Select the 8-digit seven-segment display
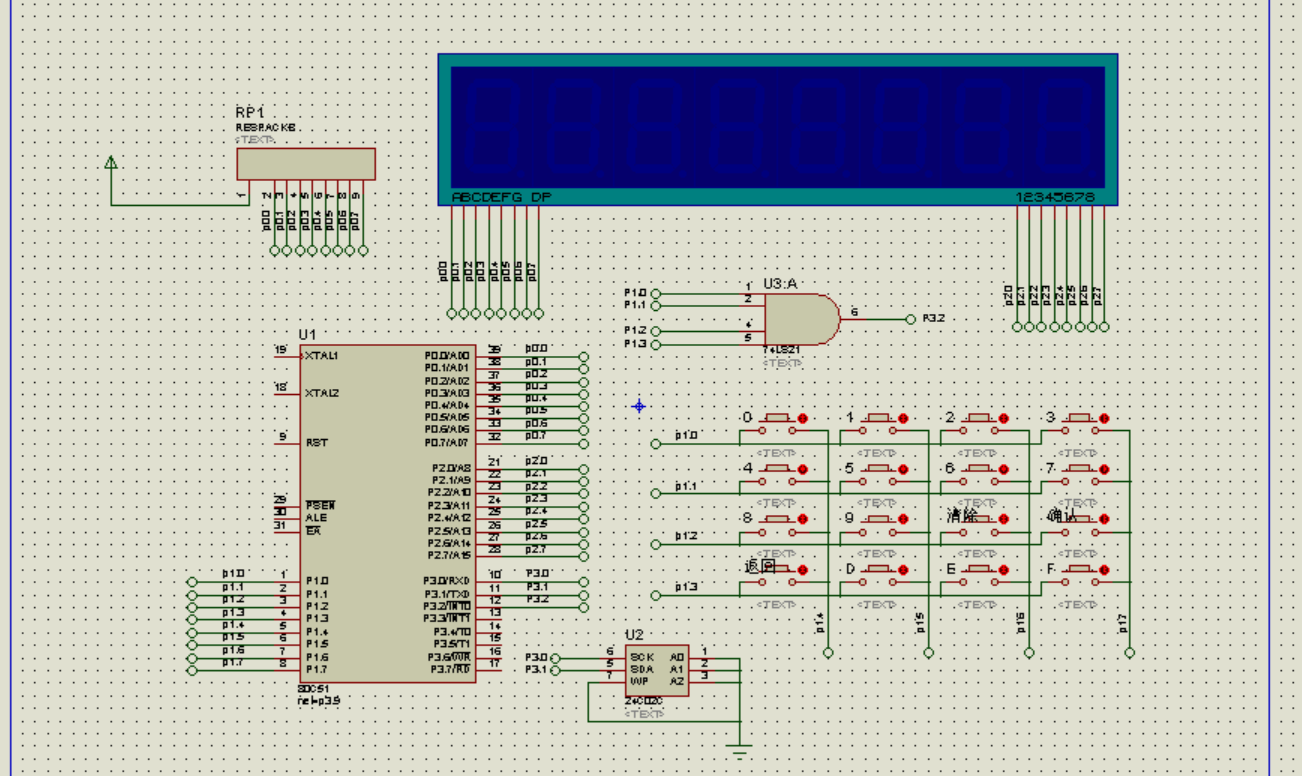 (x=778, y=130)
